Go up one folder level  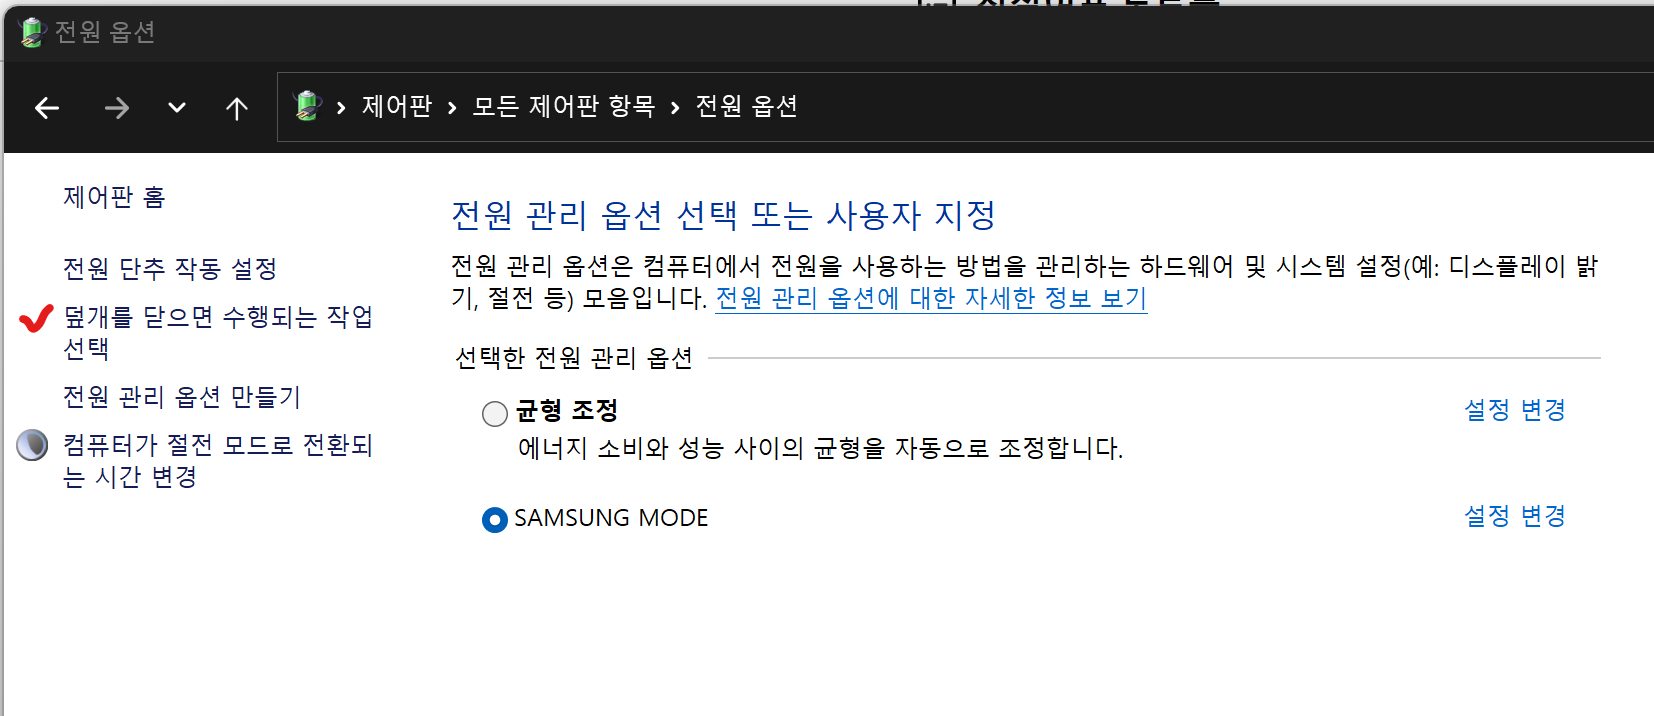coord(237,108)
